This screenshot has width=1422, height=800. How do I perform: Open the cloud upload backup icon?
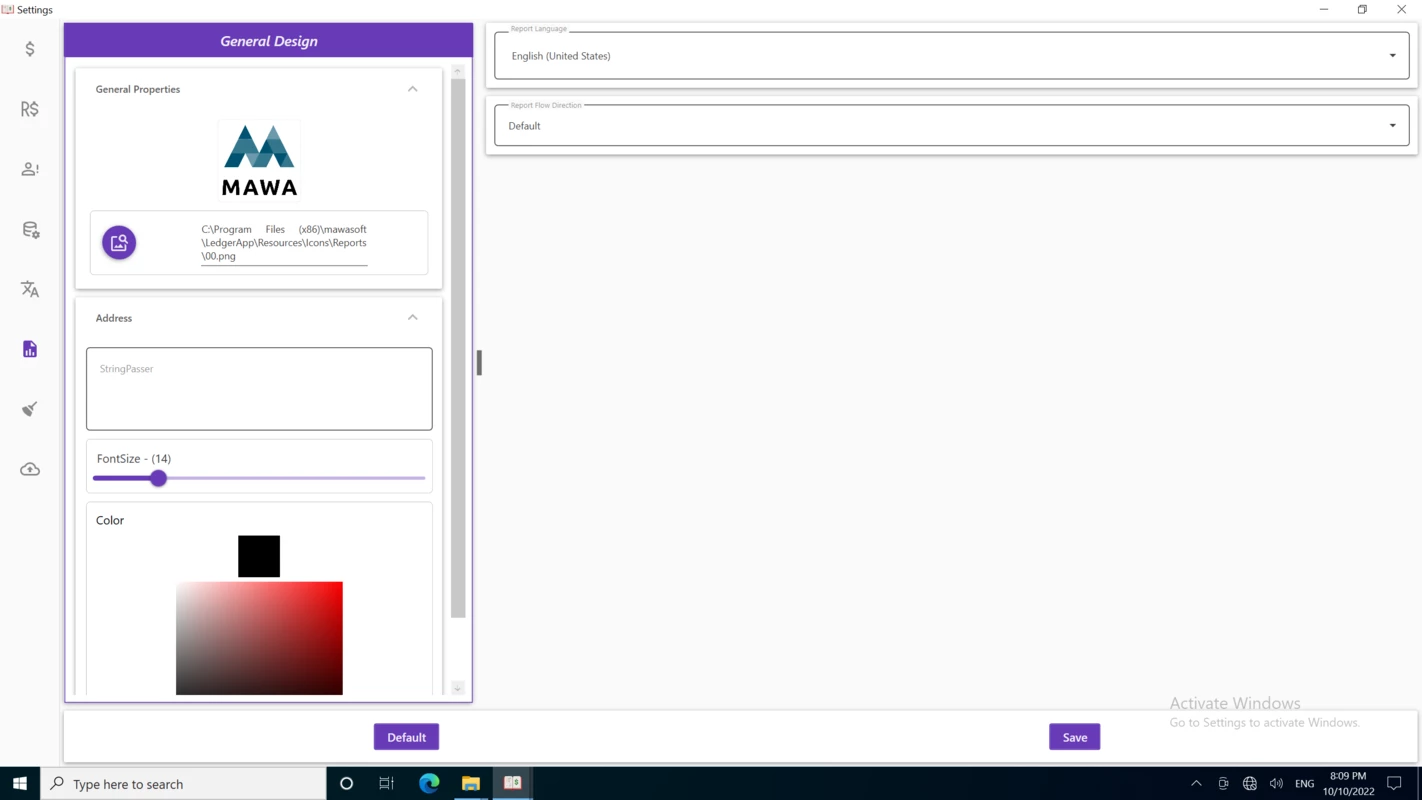(30, 469)
